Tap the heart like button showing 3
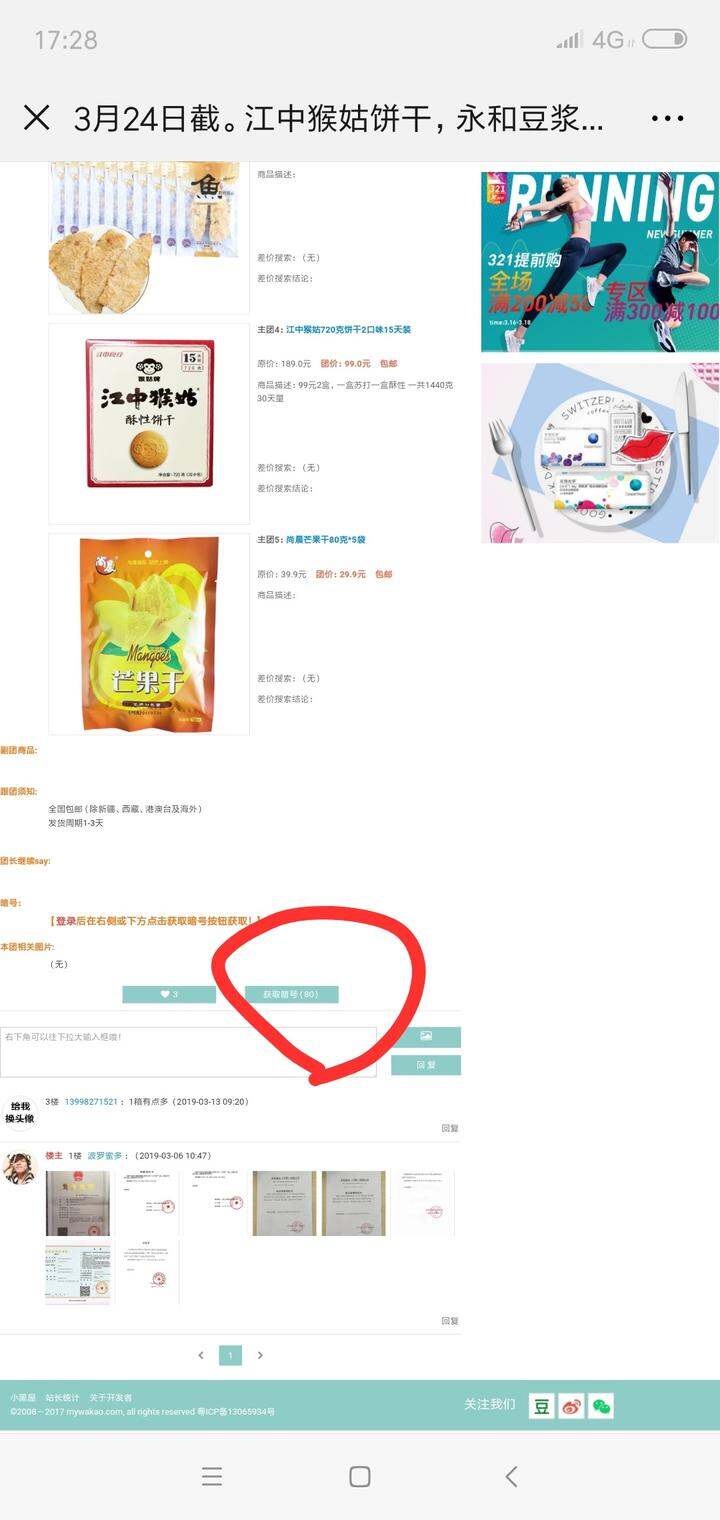 click(169, 994)
